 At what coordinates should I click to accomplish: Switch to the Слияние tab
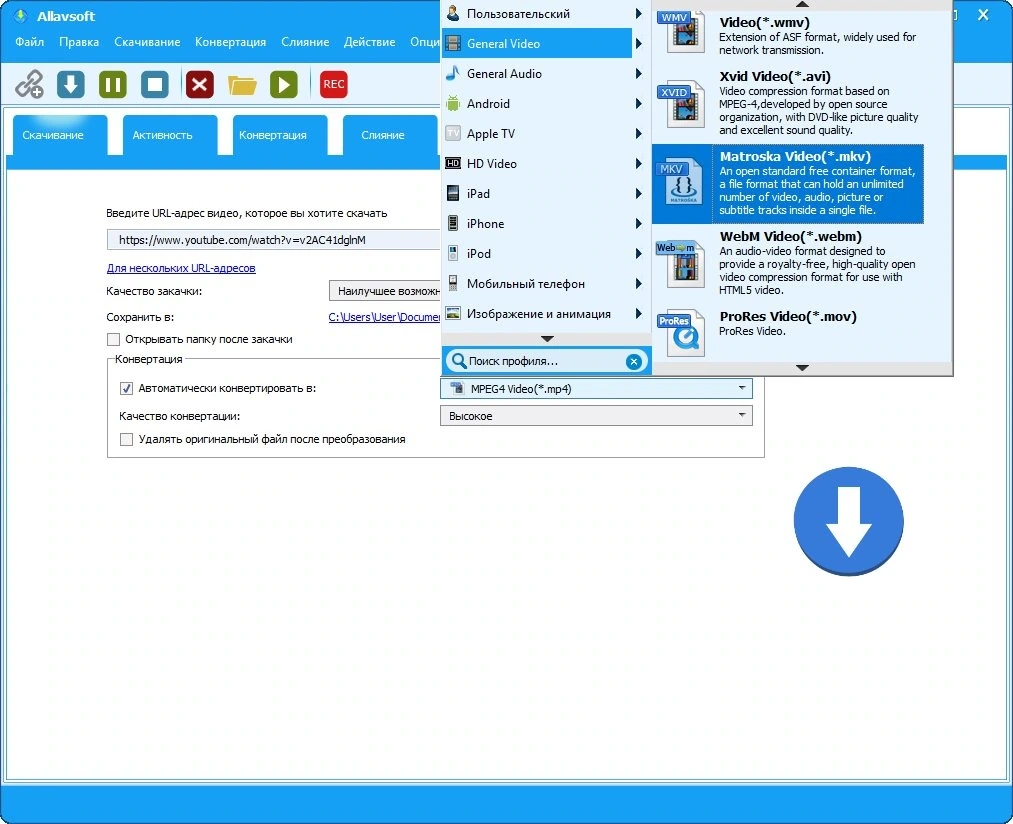coord(390,135)
